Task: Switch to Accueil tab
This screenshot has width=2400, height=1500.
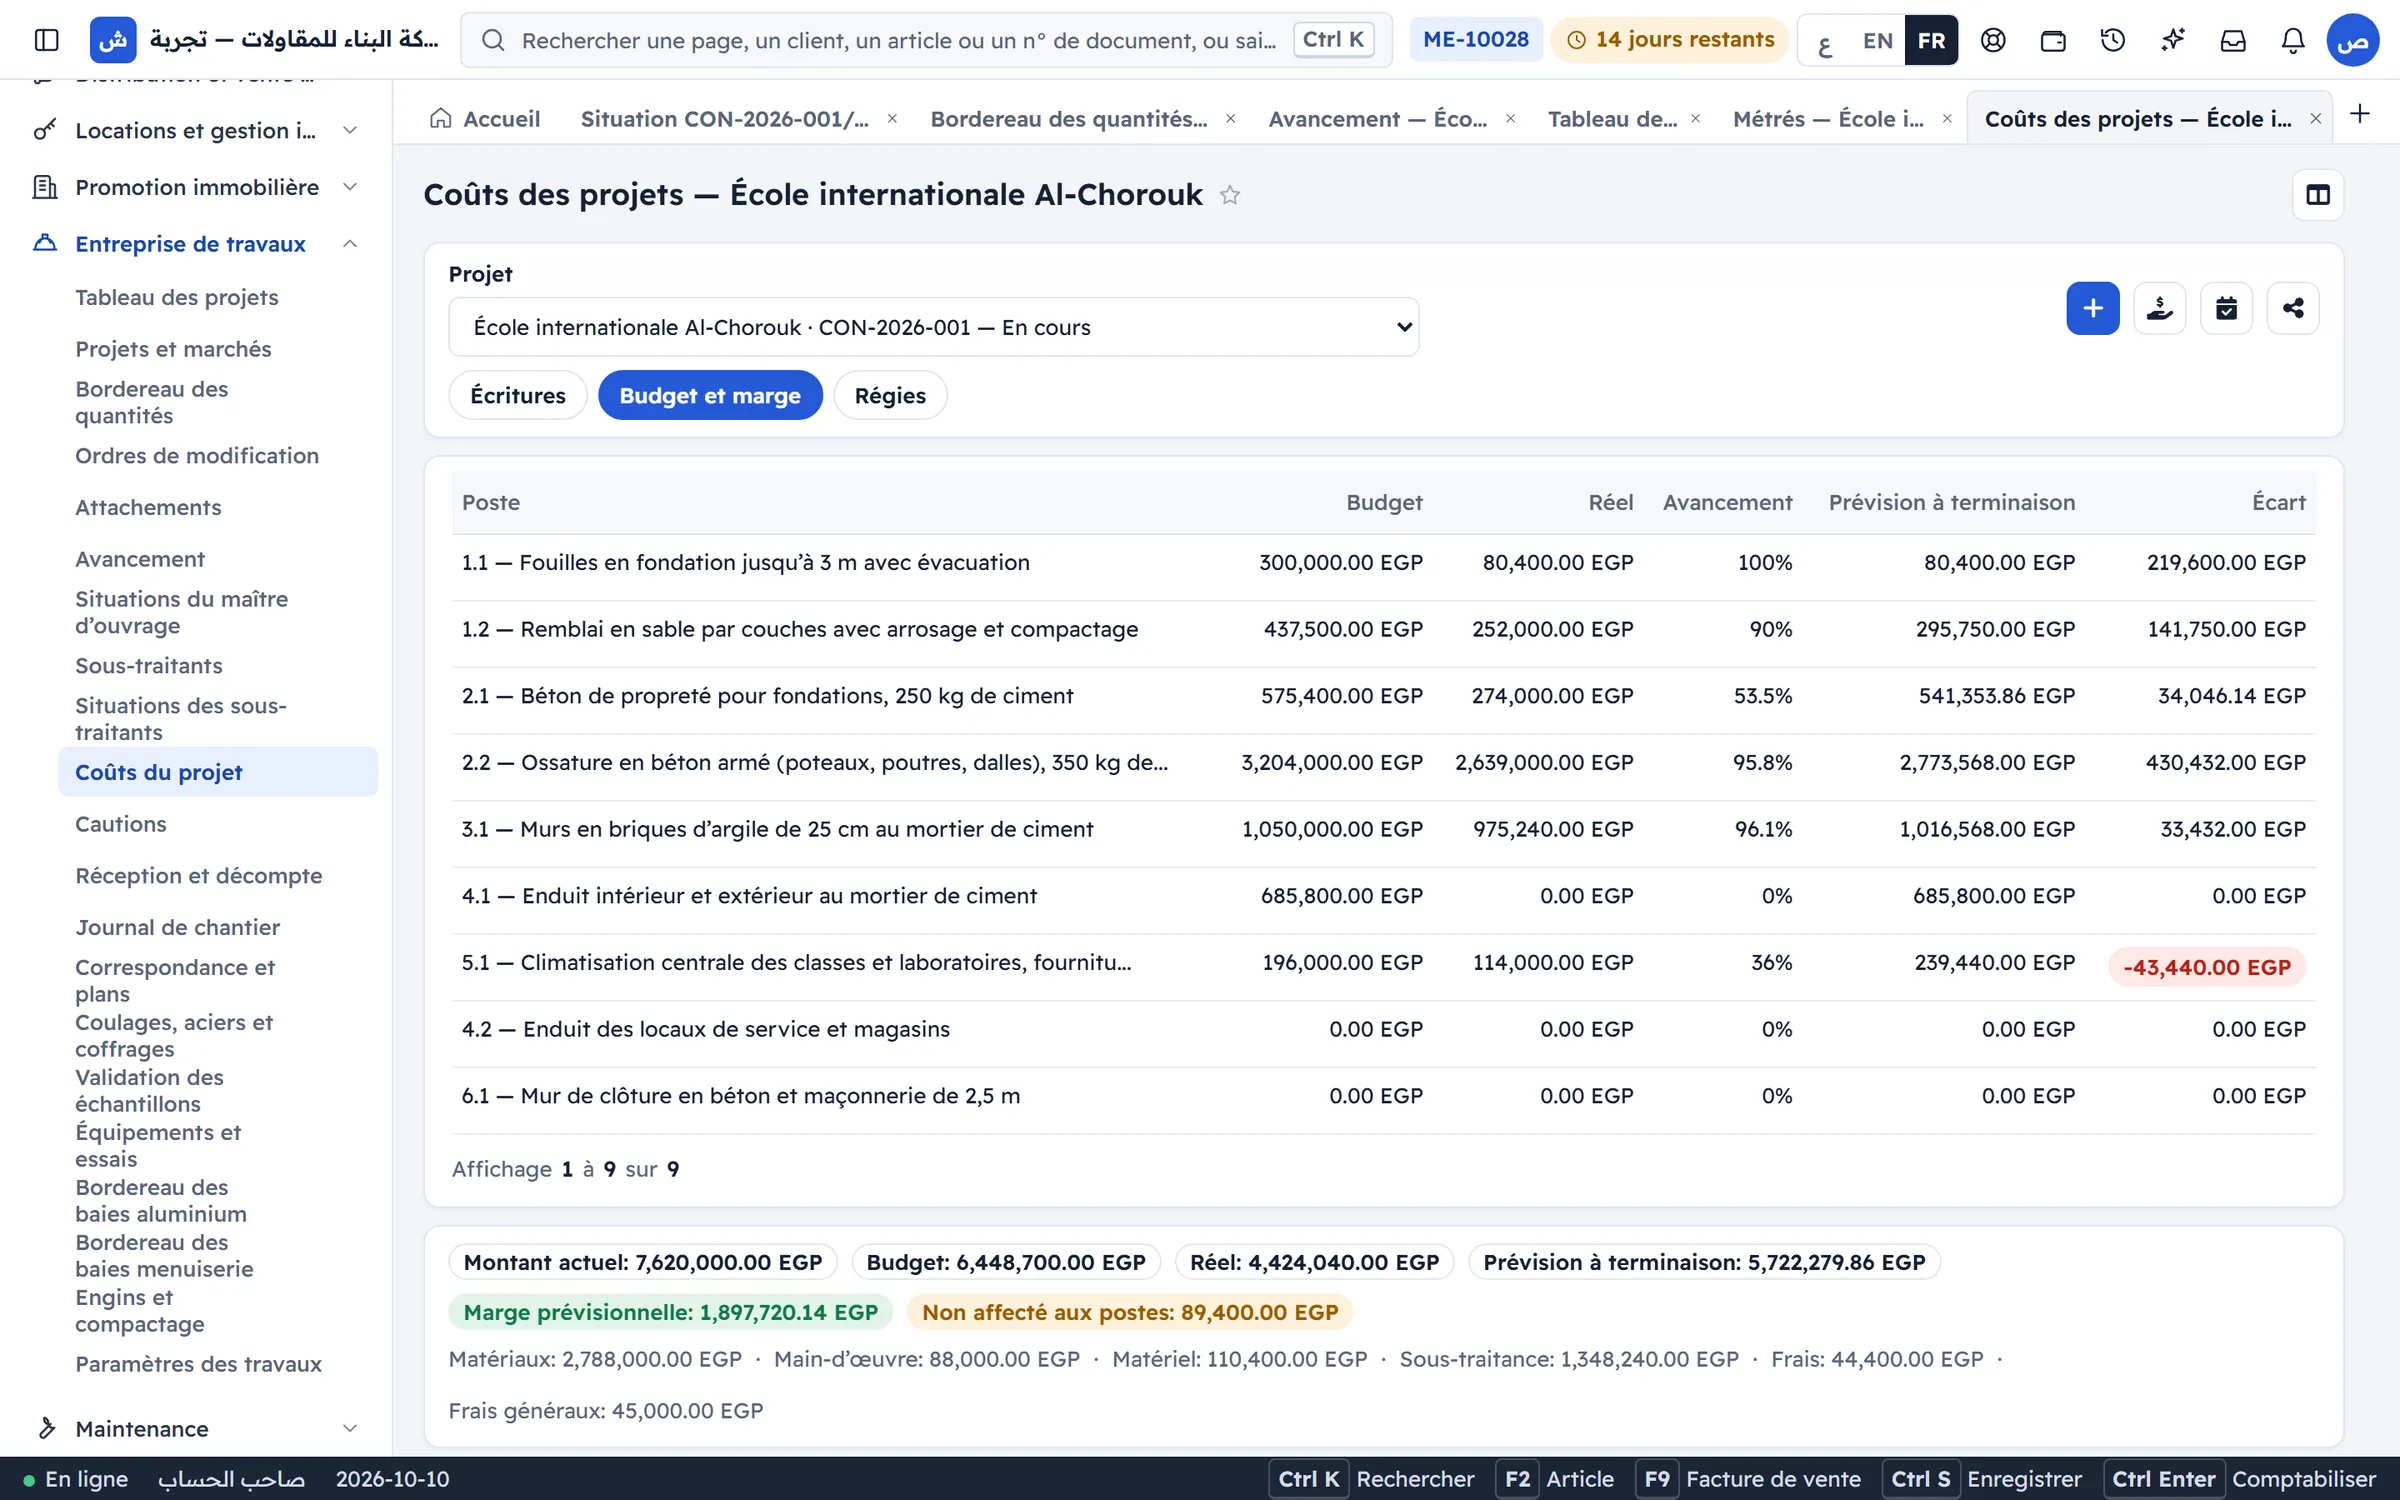Action: 485,119
